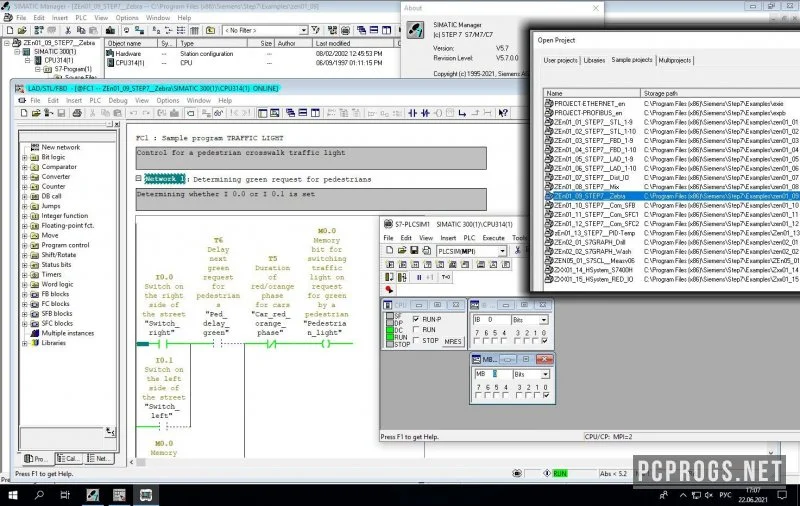Collapse the SIMATIC 300(1) tree node

[17, 52]
